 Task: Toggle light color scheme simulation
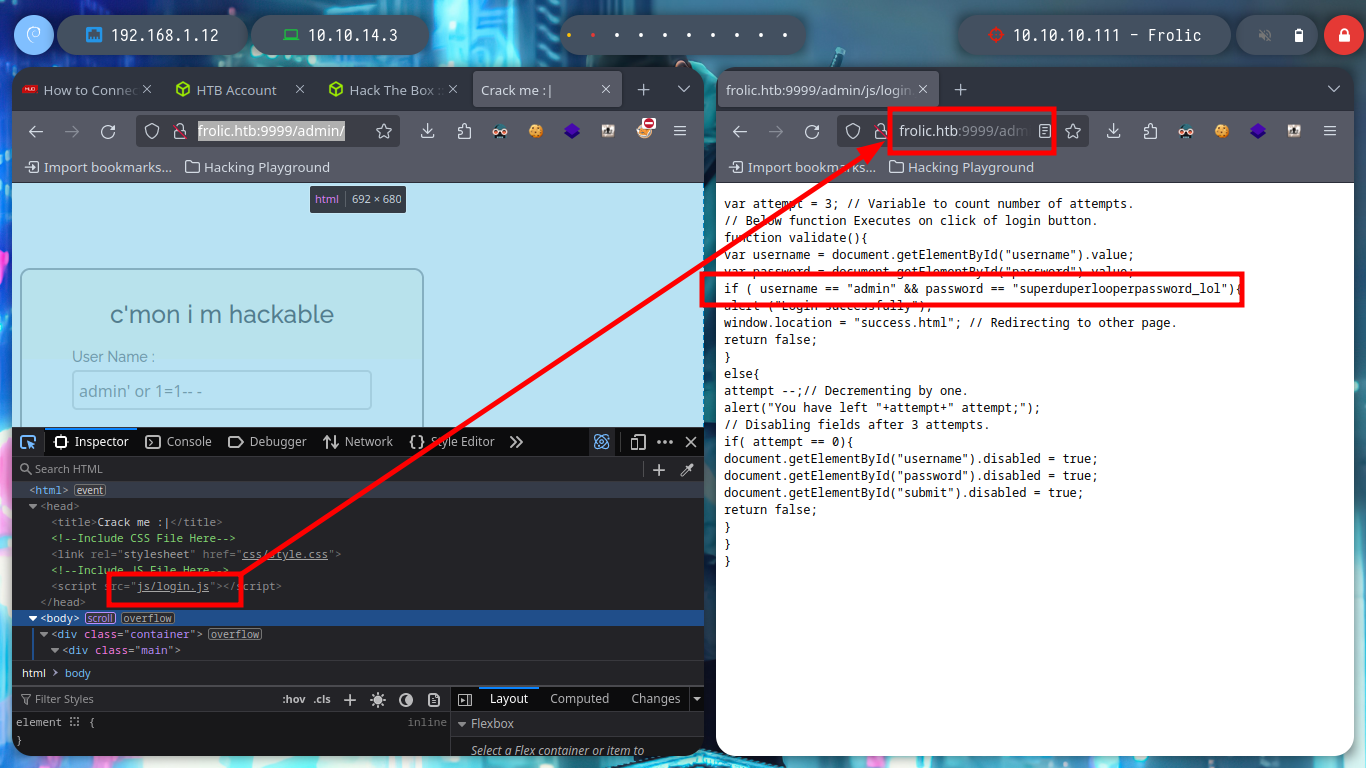pos(378,700)
